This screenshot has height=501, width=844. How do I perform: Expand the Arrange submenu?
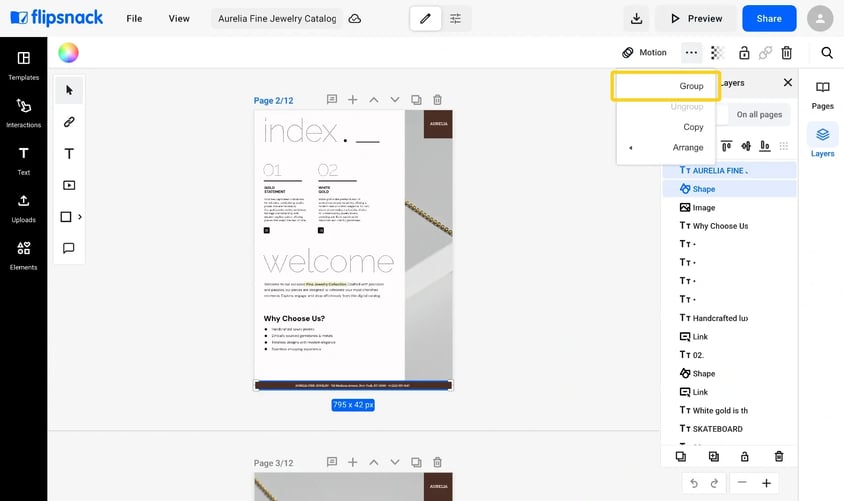tap(666, 147)
